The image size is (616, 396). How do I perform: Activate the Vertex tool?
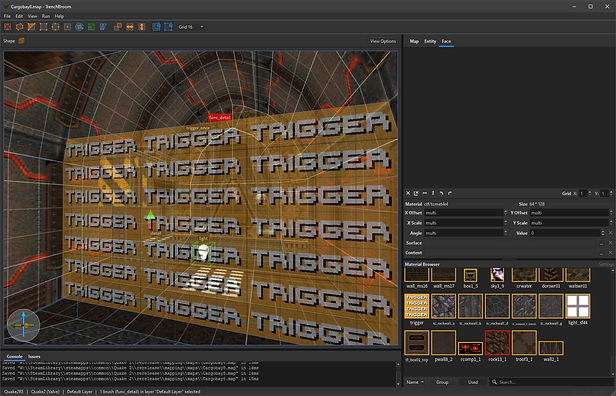tap(44, 27)
